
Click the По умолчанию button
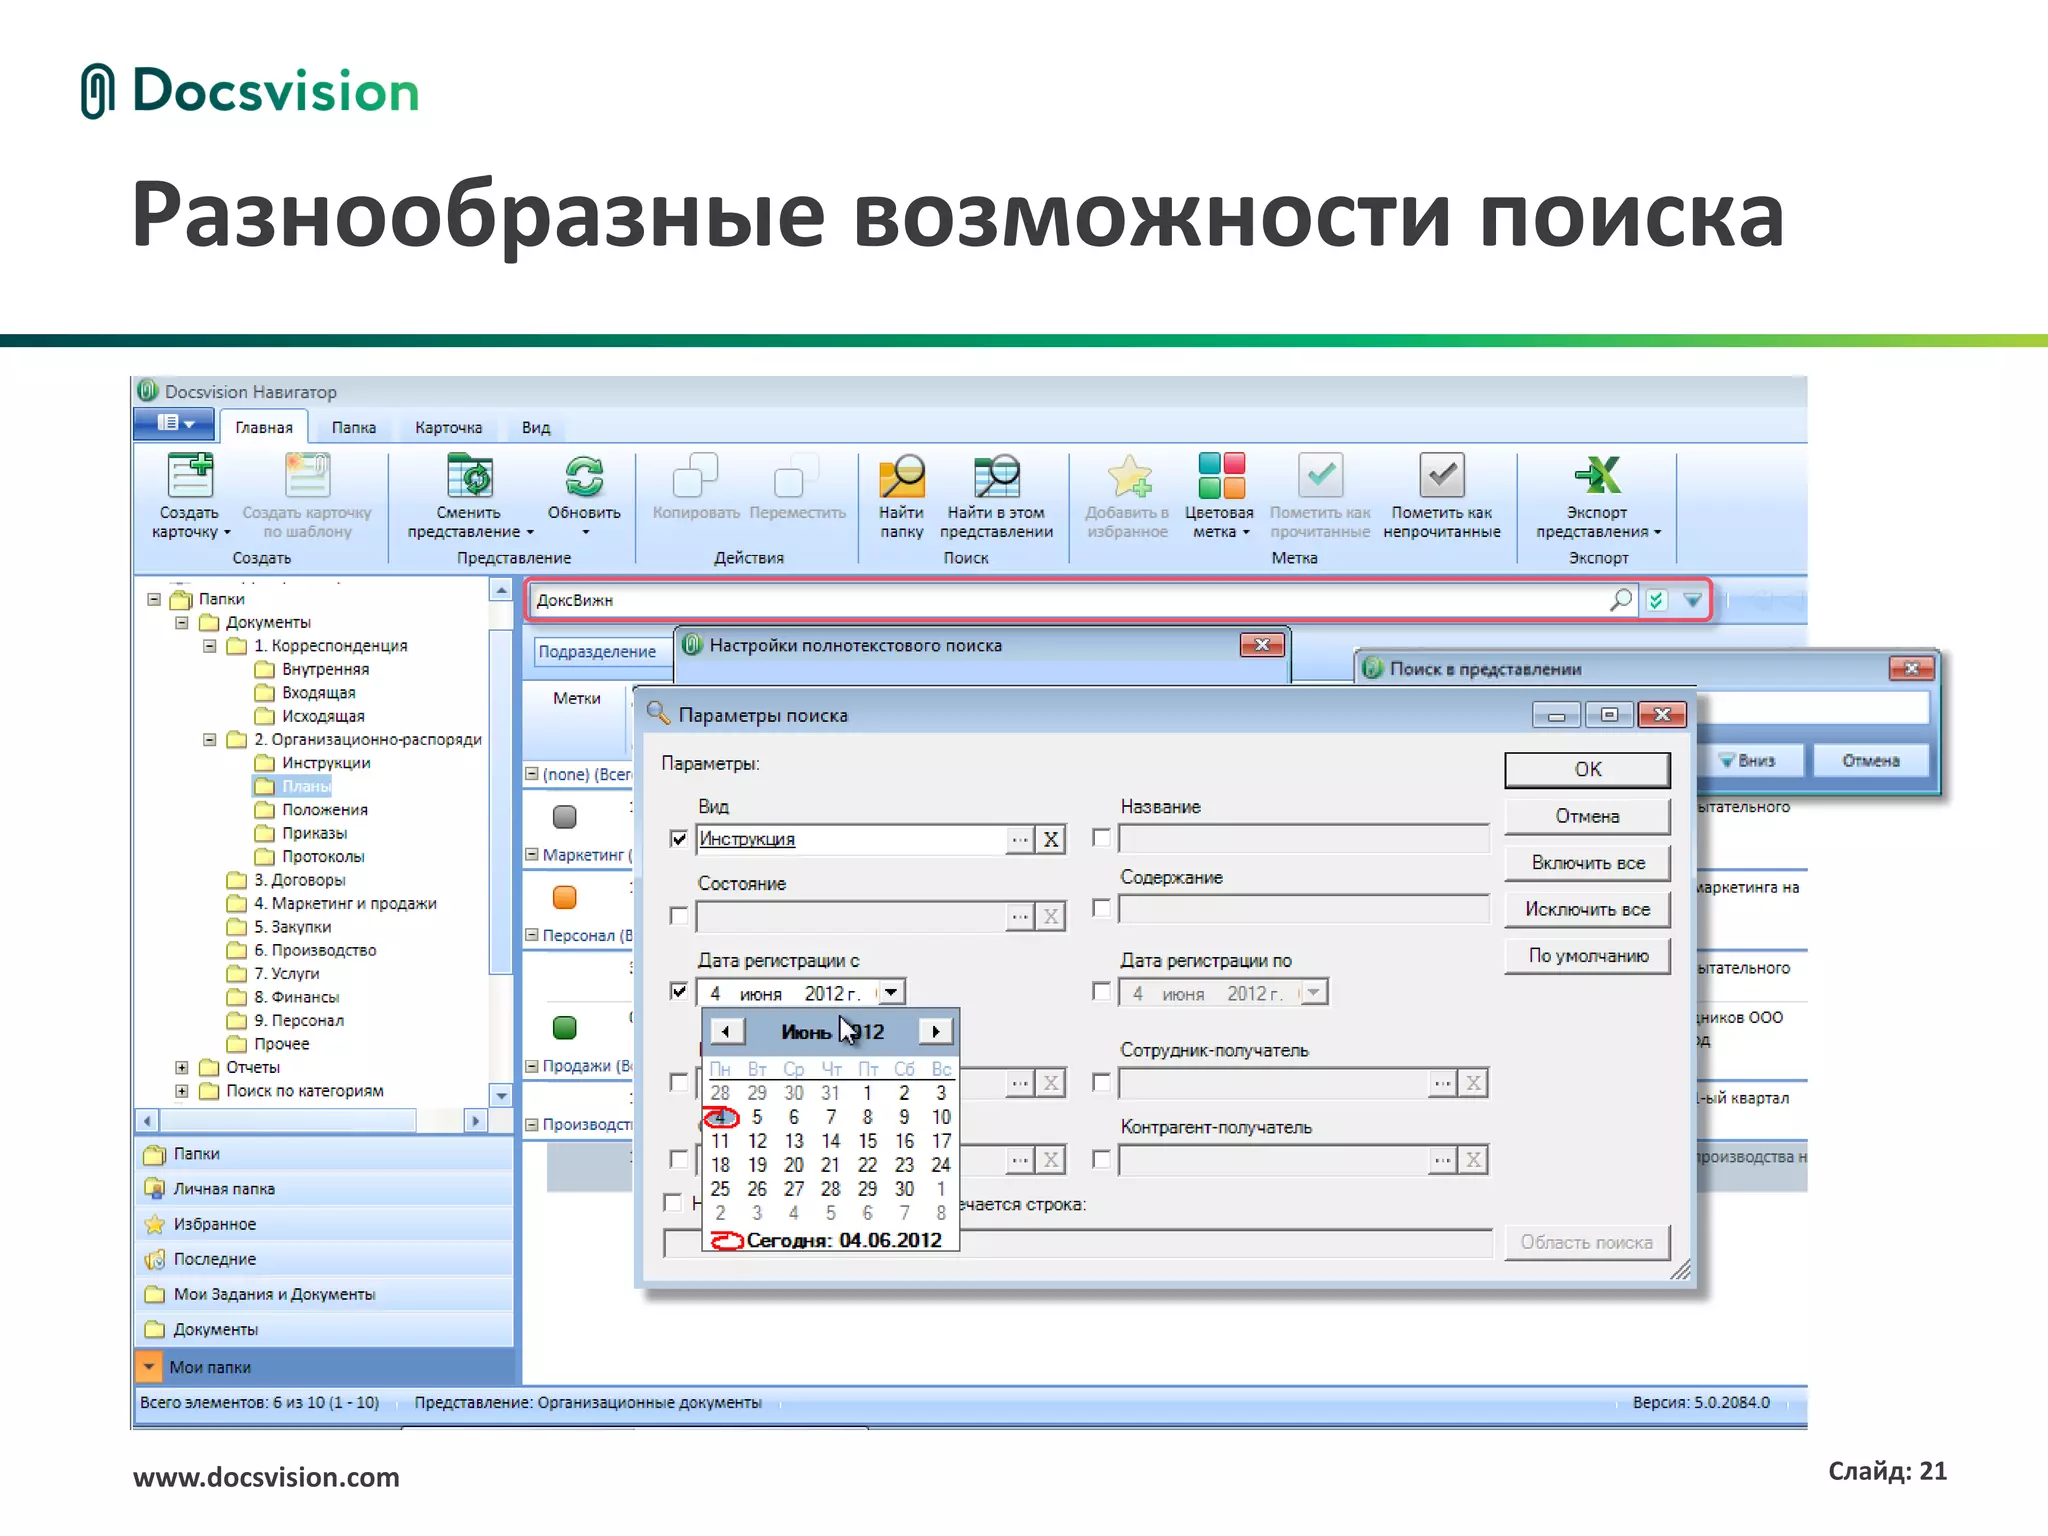coord(1587,955)
